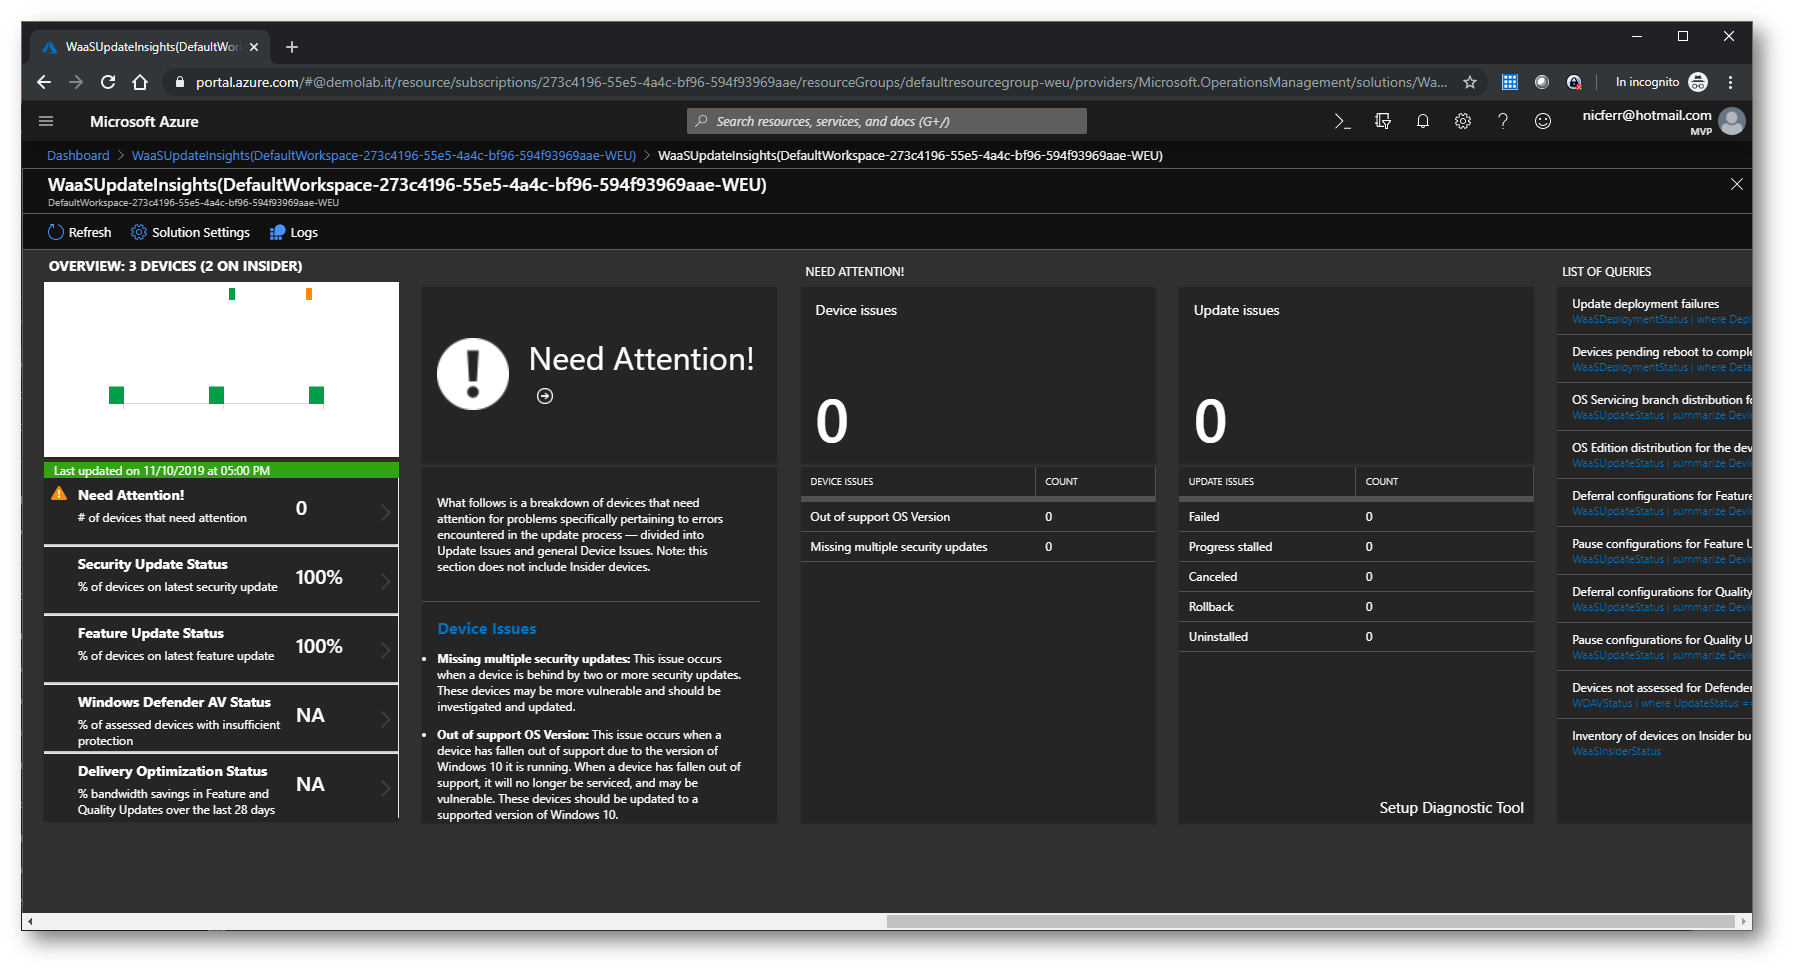Select Missing multiple security updates row
This screenshot has height=973, width=1795.
point(978,547)
